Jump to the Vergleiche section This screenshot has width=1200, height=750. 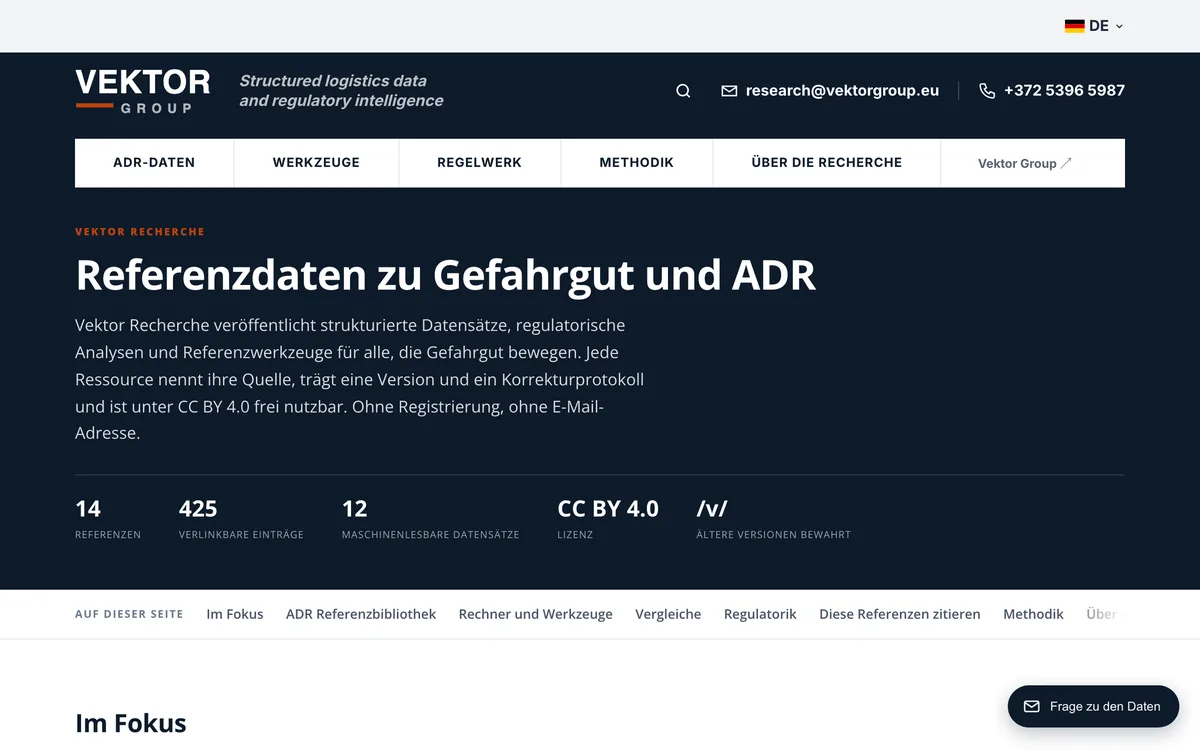tap(668, 614)
